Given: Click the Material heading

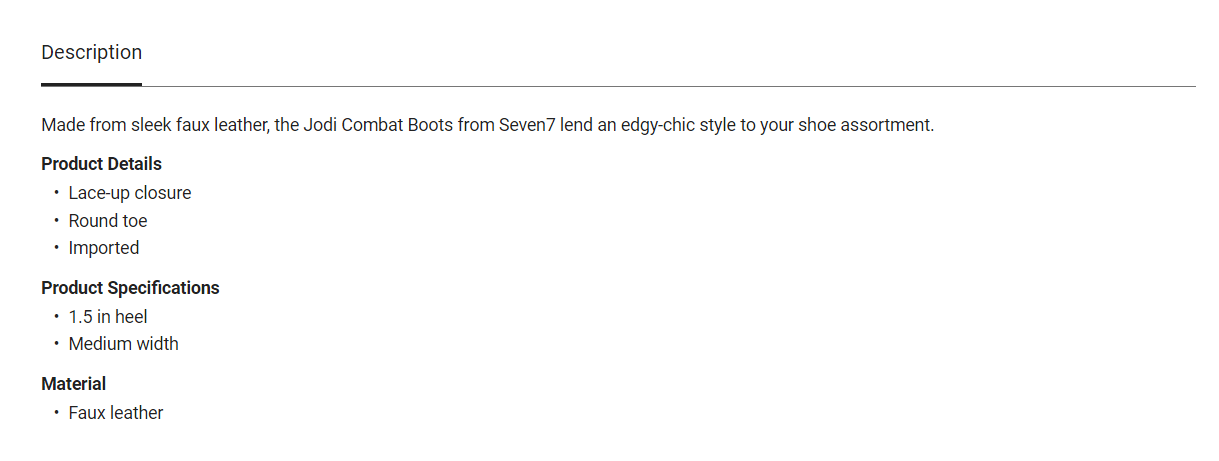Looking at the screenshot, I should click(x=73, y=384).
